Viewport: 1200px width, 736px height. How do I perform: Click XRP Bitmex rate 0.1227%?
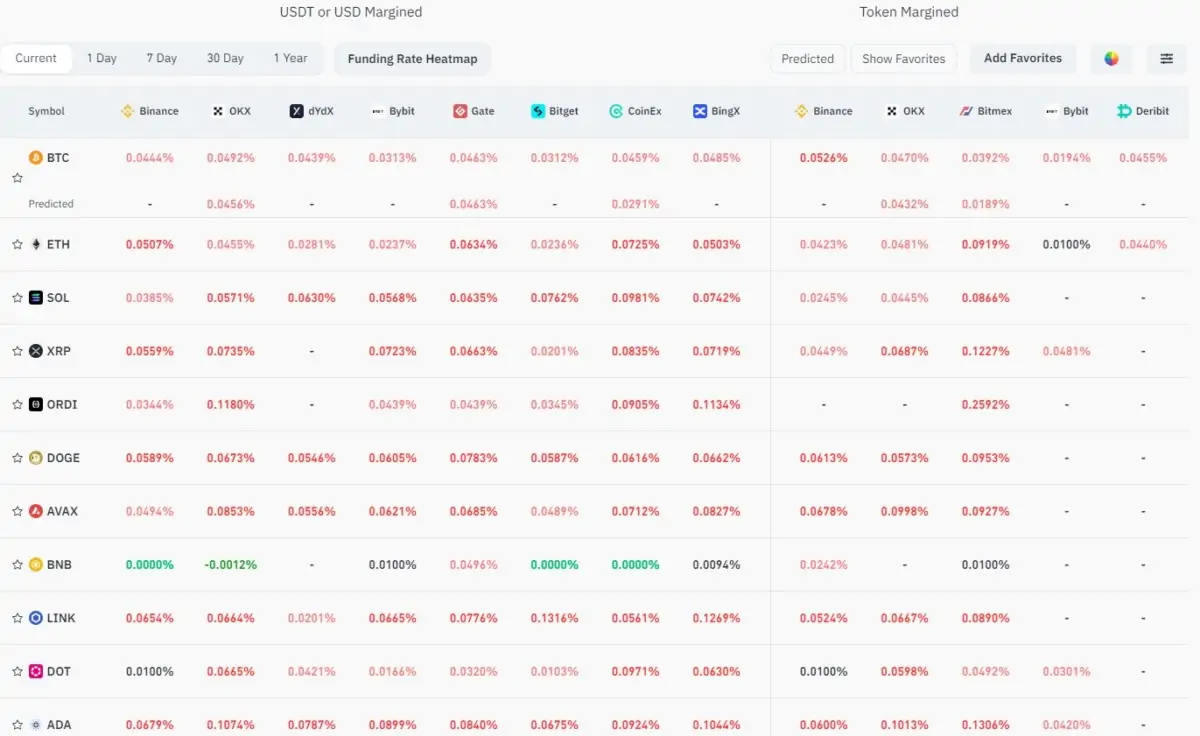point(986,351)
